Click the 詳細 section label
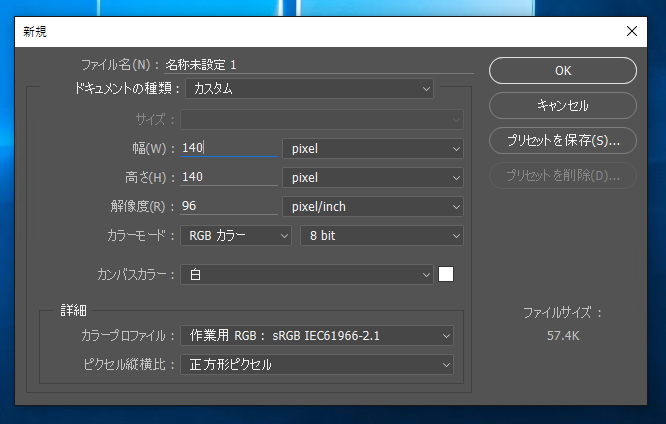The height and width of the screenshot is (424, 666). click(73, 311)
